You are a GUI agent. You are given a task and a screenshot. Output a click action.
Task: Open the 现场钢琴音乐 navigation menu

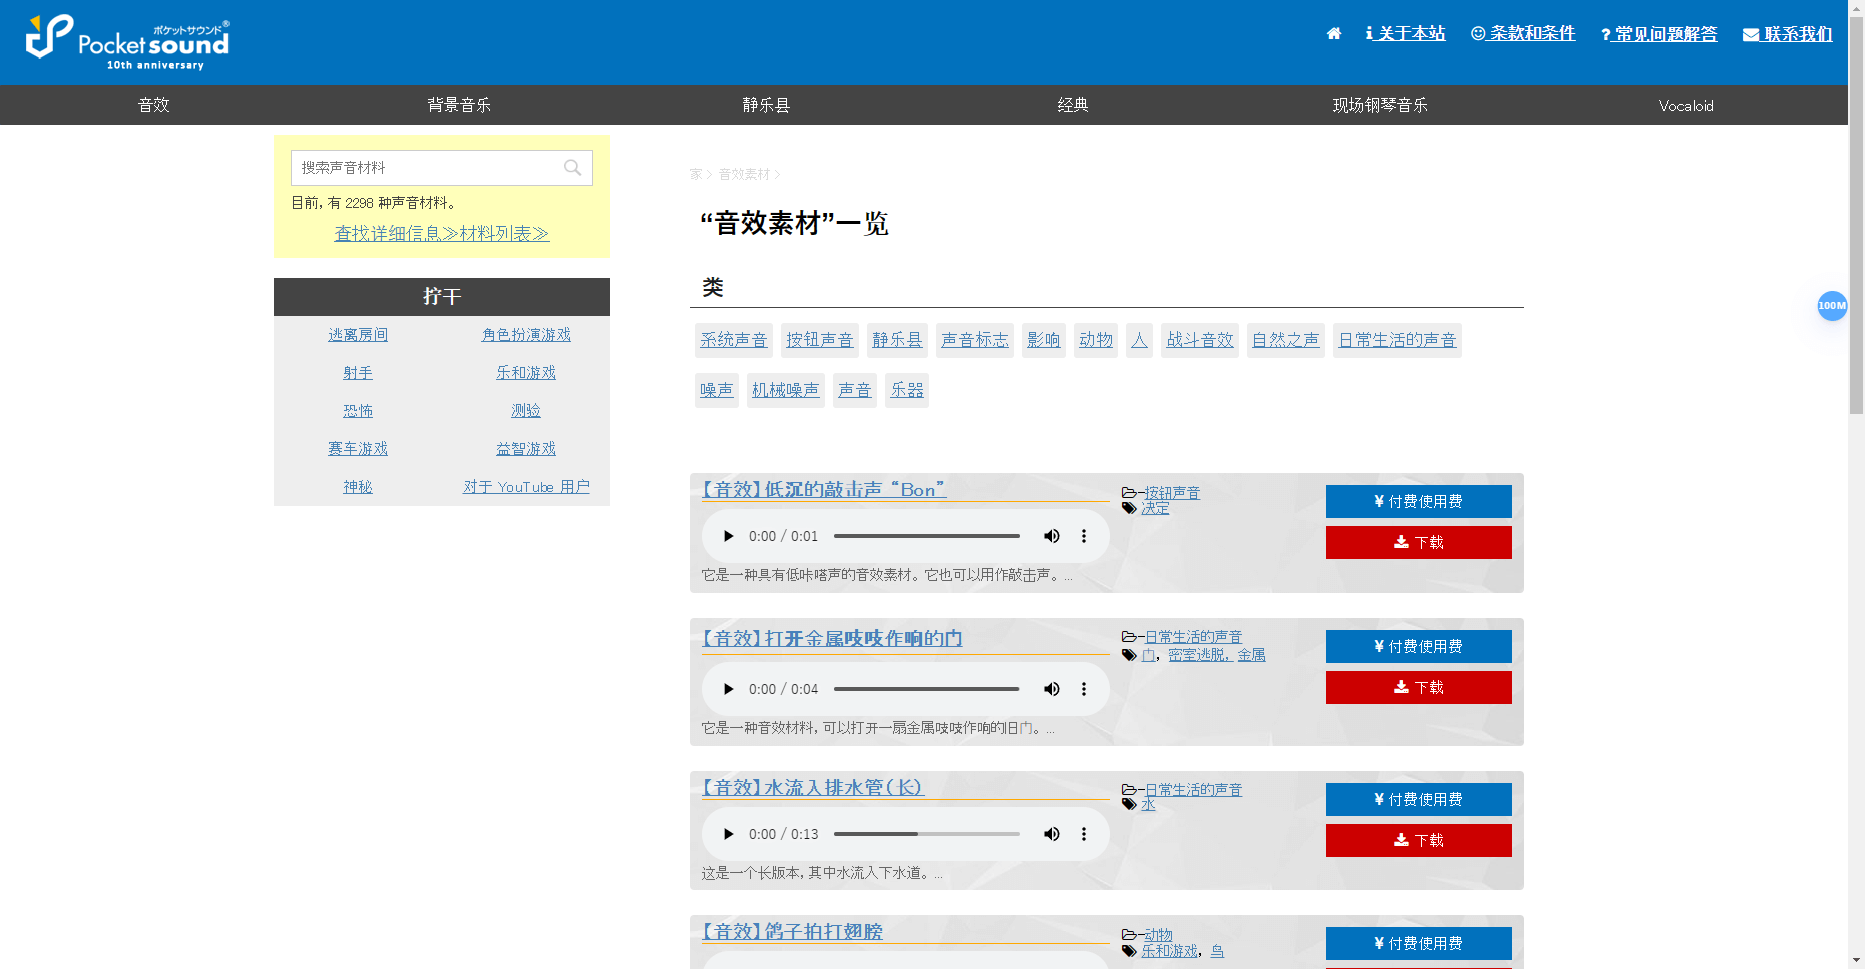coord(1380,105)
